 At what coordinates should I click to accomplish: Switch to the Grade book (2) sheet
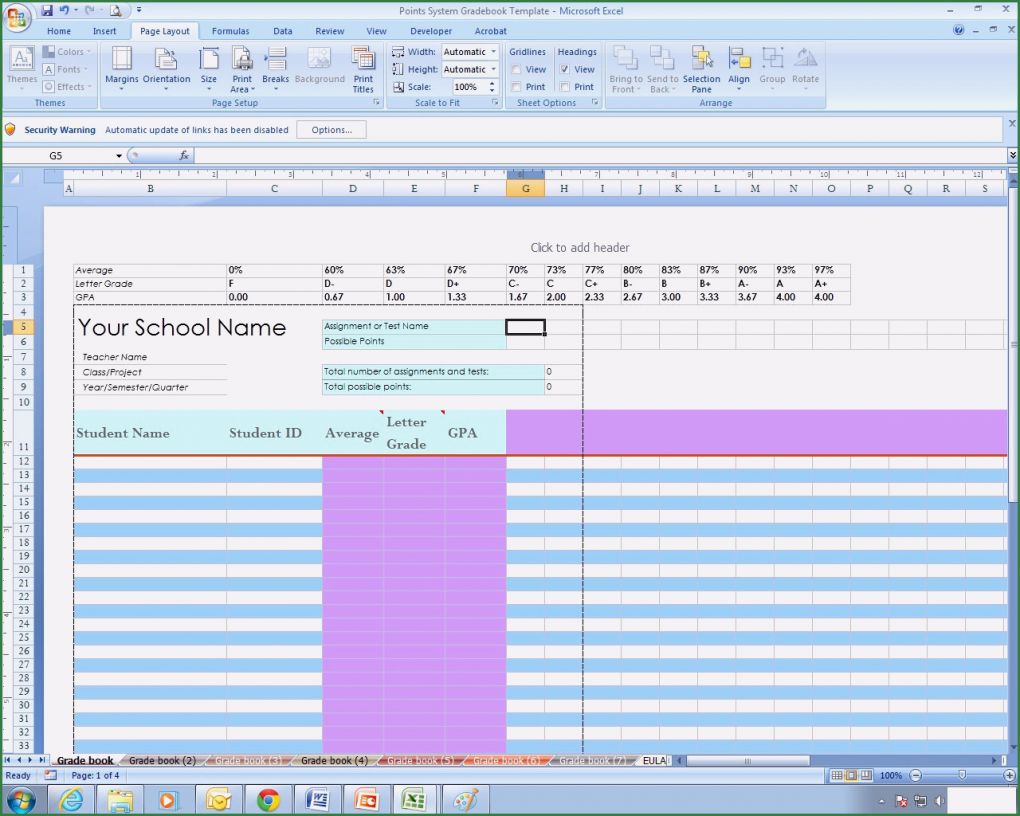pos(162,761)
